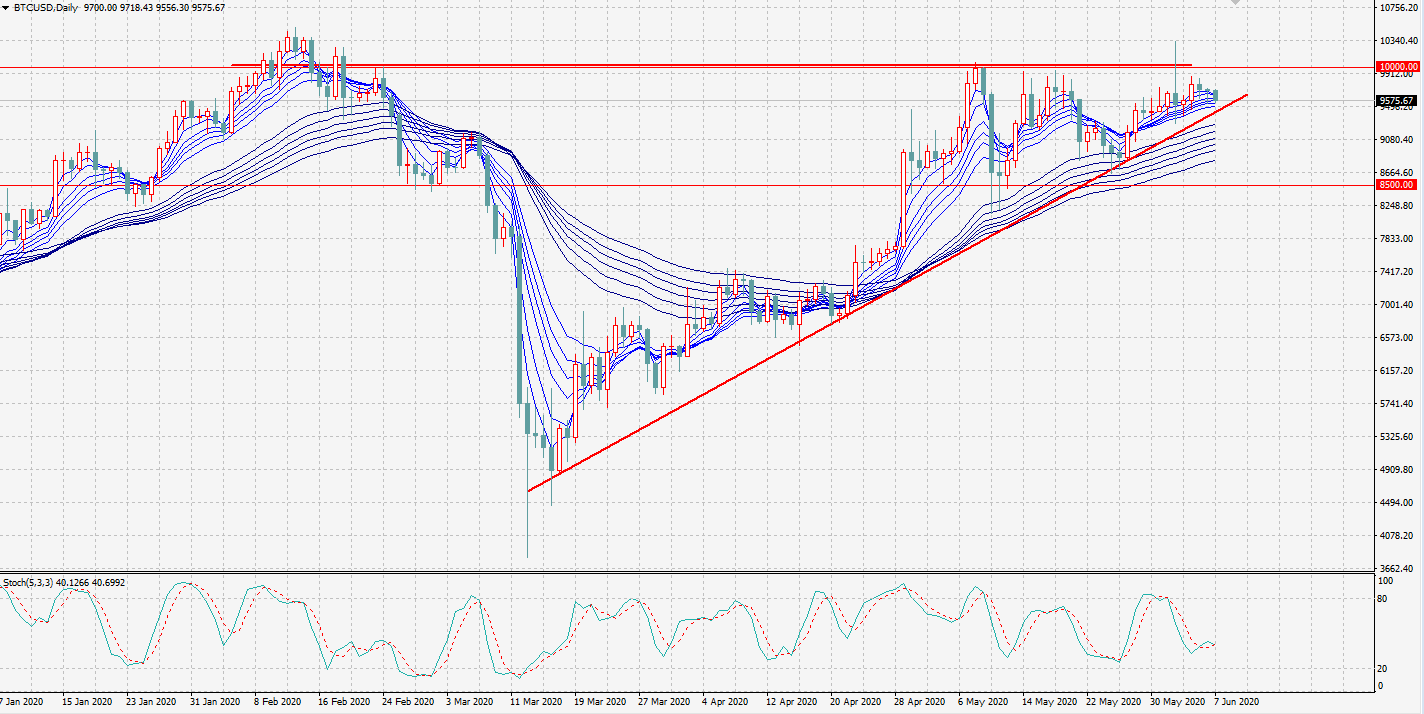Click the 7 Jun 2020 date label
Image resolution: width=1424 pixels, height=714 pixels.
click(x=1236, y=702)
